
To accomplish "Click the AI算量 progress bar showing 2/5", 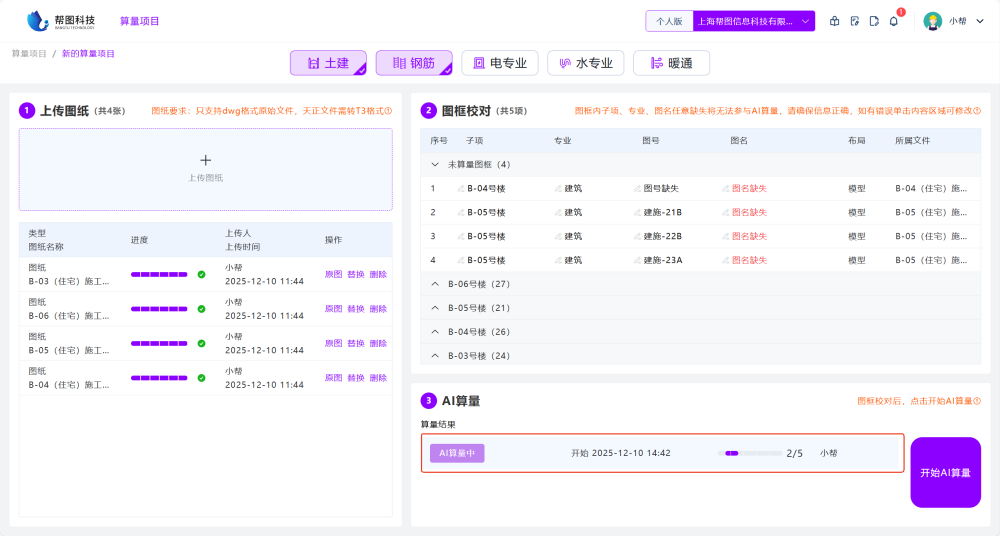I will tap(750, 453).
